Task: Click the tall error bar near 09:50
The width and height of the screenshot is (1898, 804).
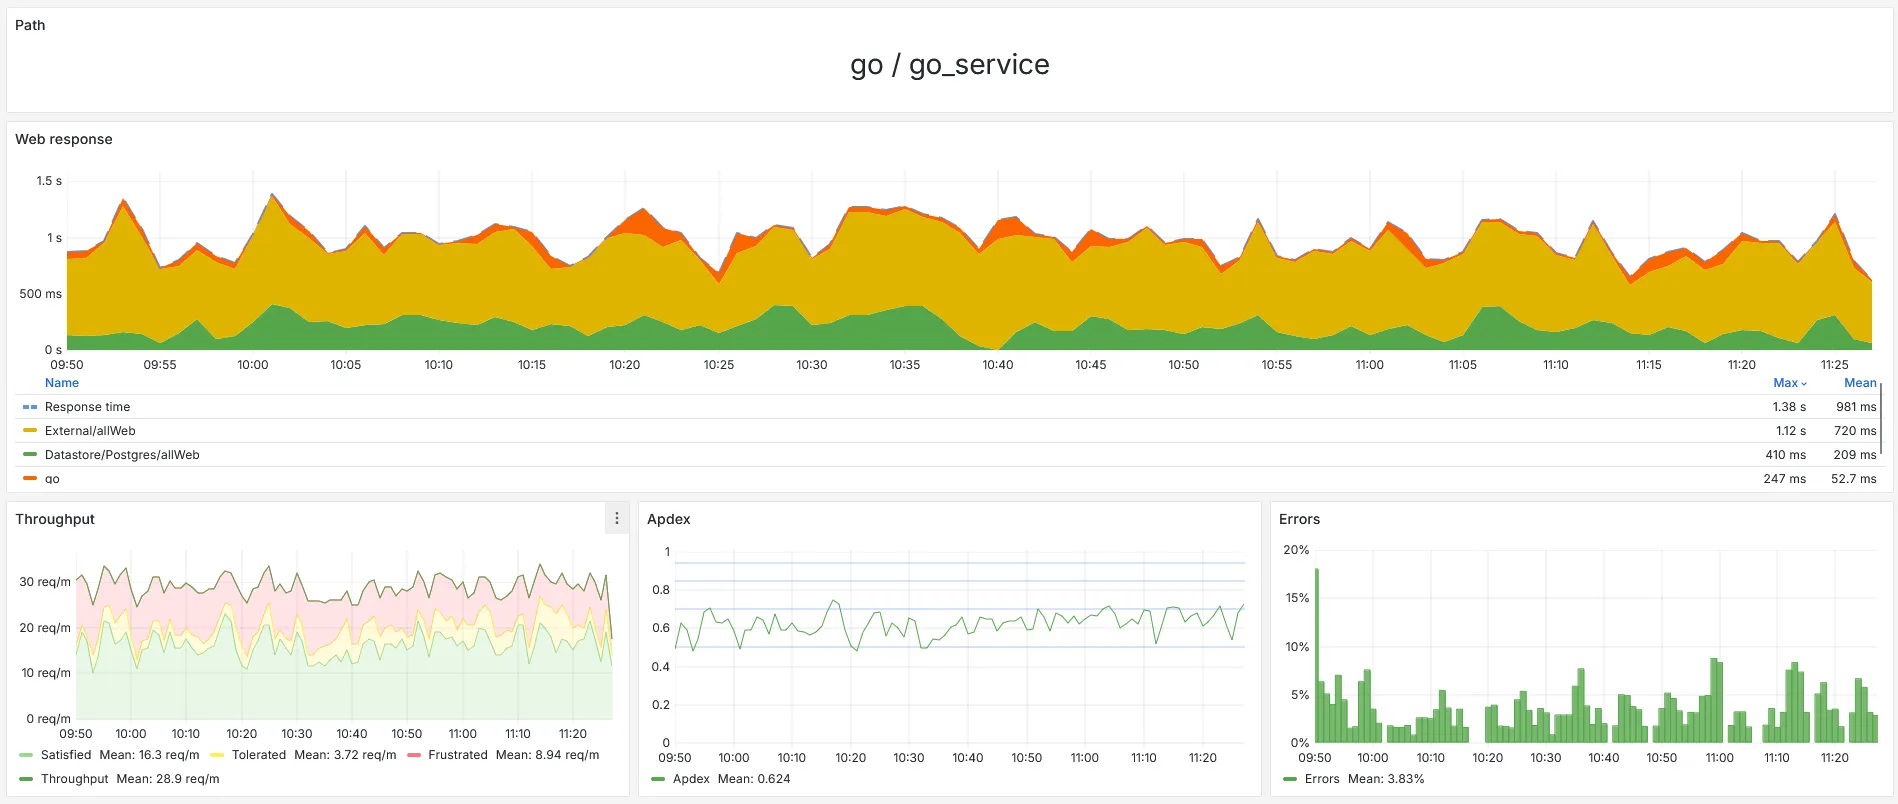Action: (x=1316, y=655)
